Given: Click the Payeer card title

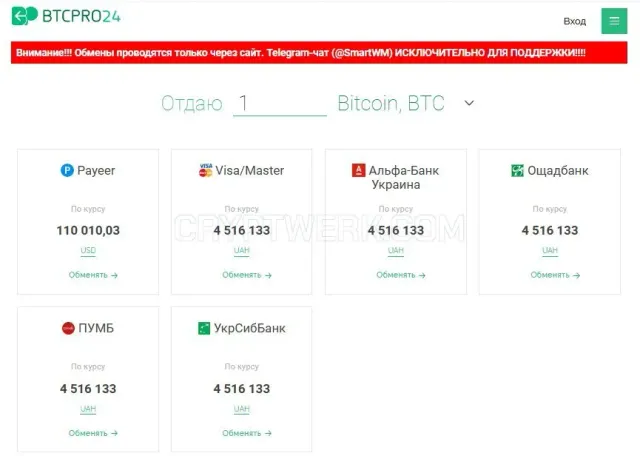Looking at the screenshot, I should click(x=96, y=170).
